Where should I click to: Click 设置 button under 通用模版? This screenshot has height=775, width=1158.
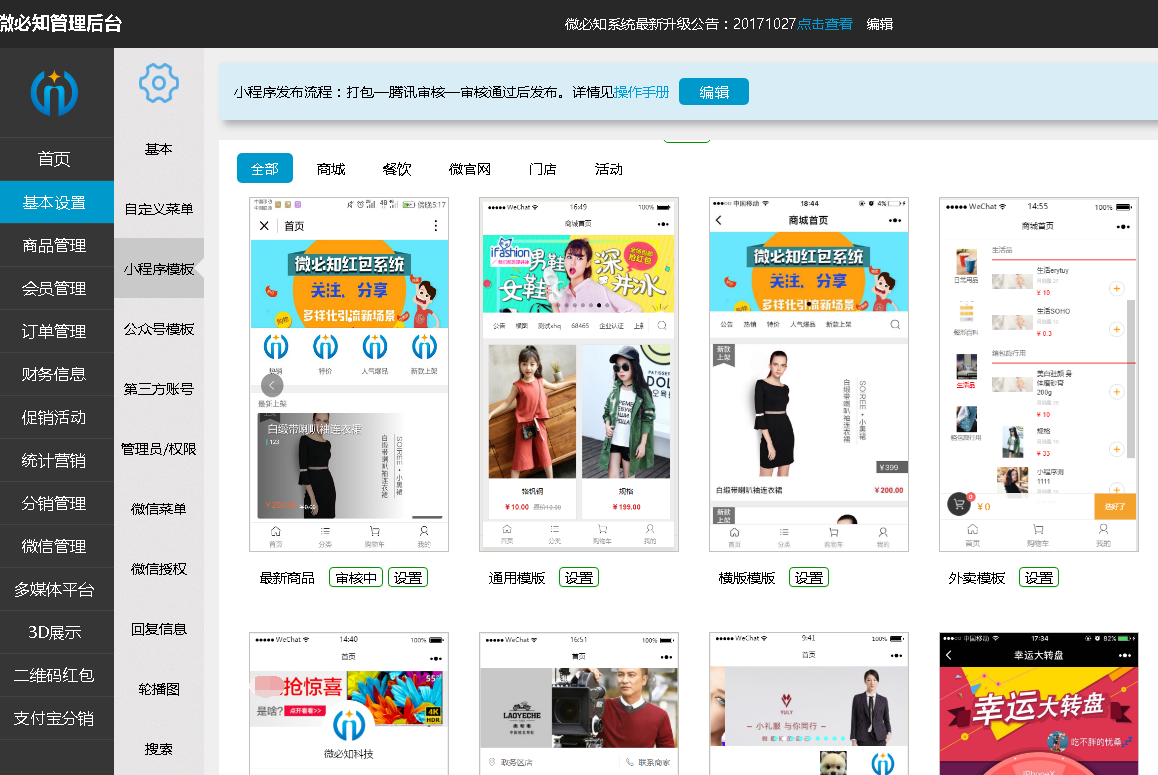(x=579, y=577)
